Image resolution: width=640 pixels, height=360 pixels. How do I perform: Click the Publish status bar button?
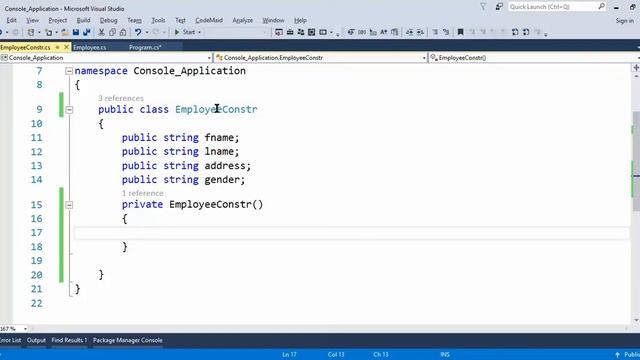[628, 355]
